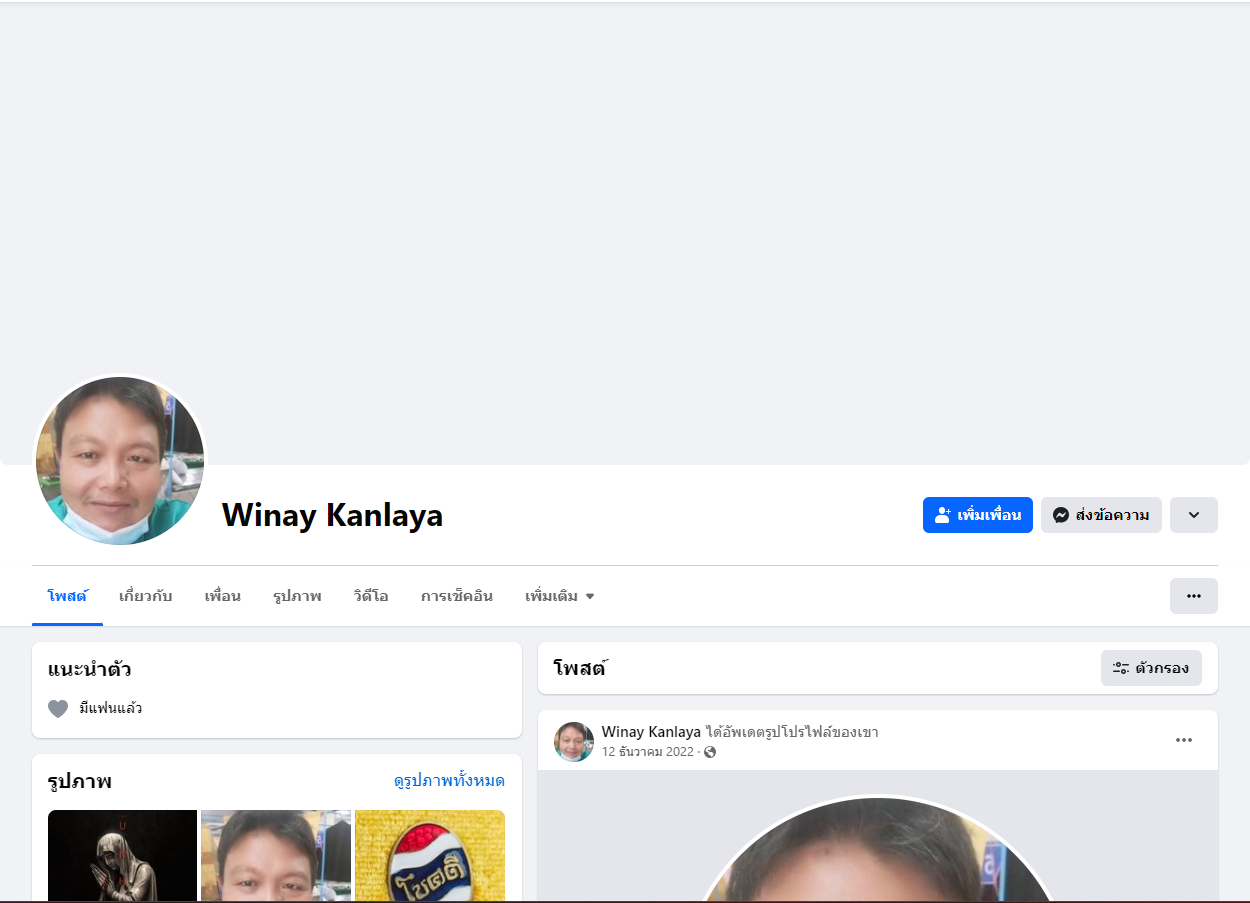Open the large profile picture of Winay Kanlaya
The width and height of the screenshot is (1250, 903).
[120, 461]
